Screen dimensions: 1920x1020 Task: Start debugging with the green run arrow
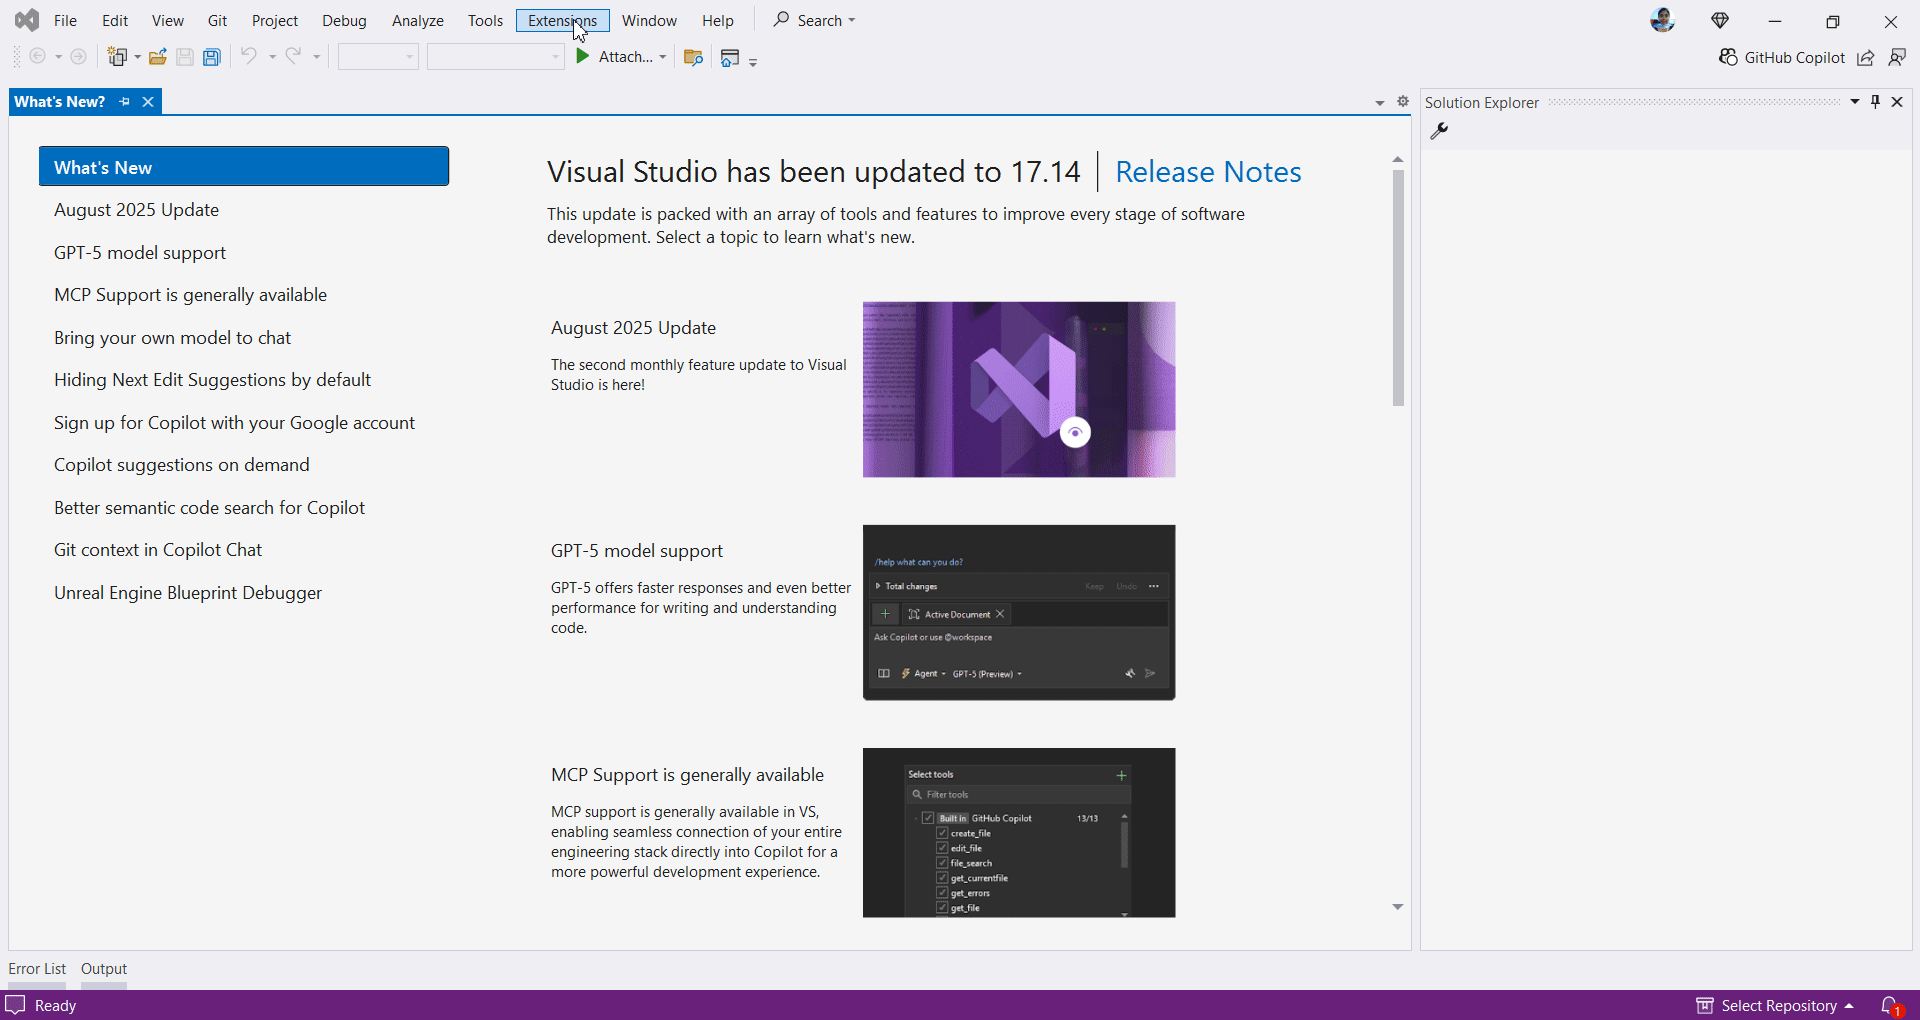[x=583, y=57]
